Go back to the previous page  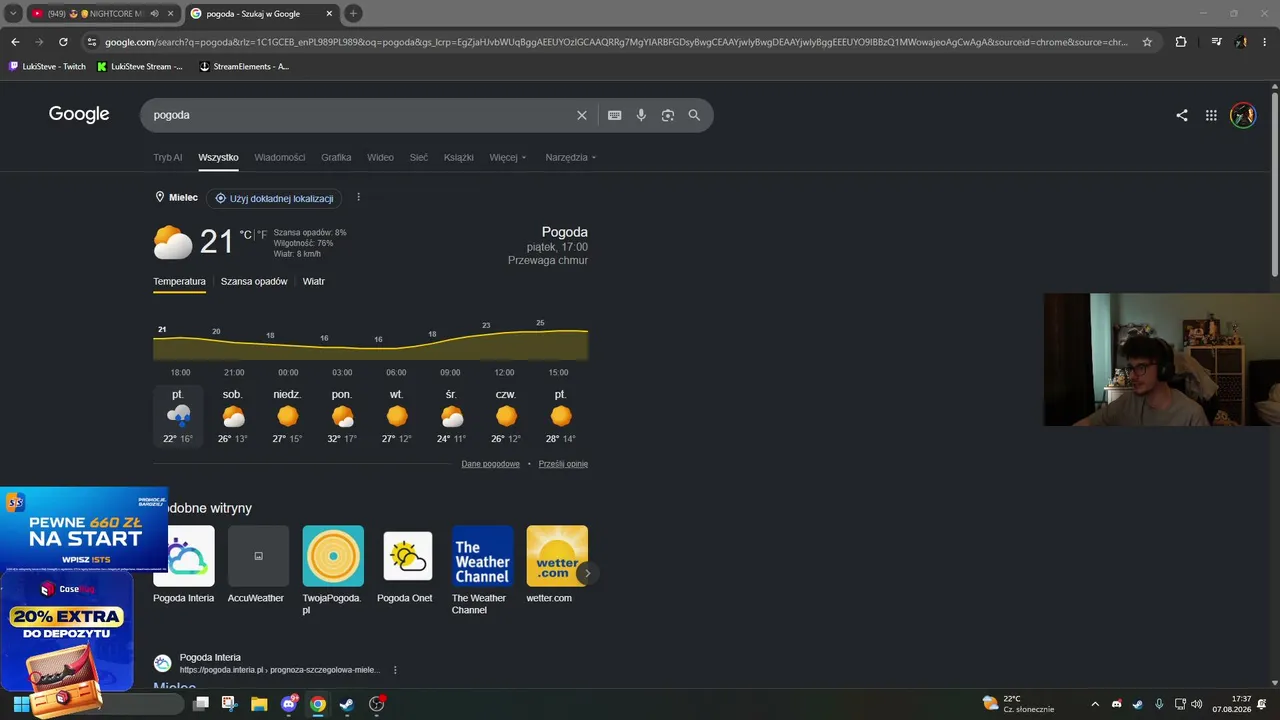(x=15, y=42)
